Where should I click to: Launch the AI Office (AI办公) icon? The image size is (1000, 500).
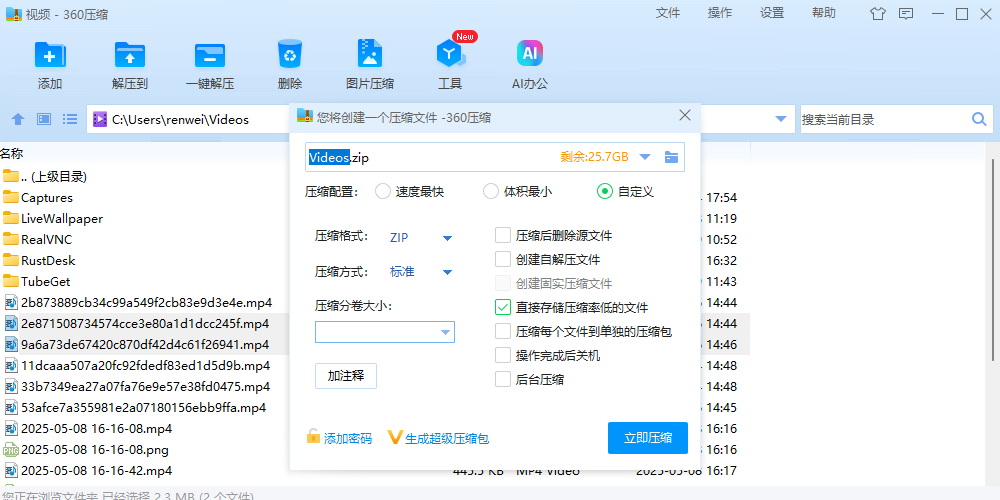point(530,55)
